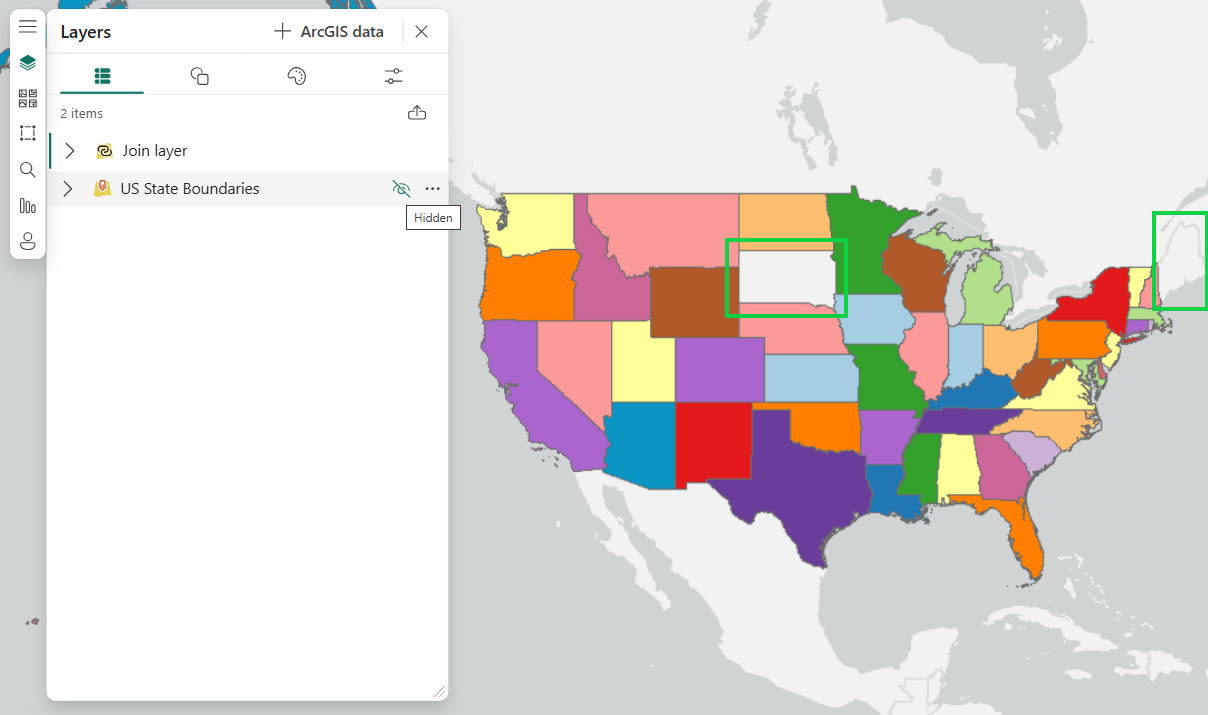Open the Layers panel icon in sidebar

pos(27,61)
